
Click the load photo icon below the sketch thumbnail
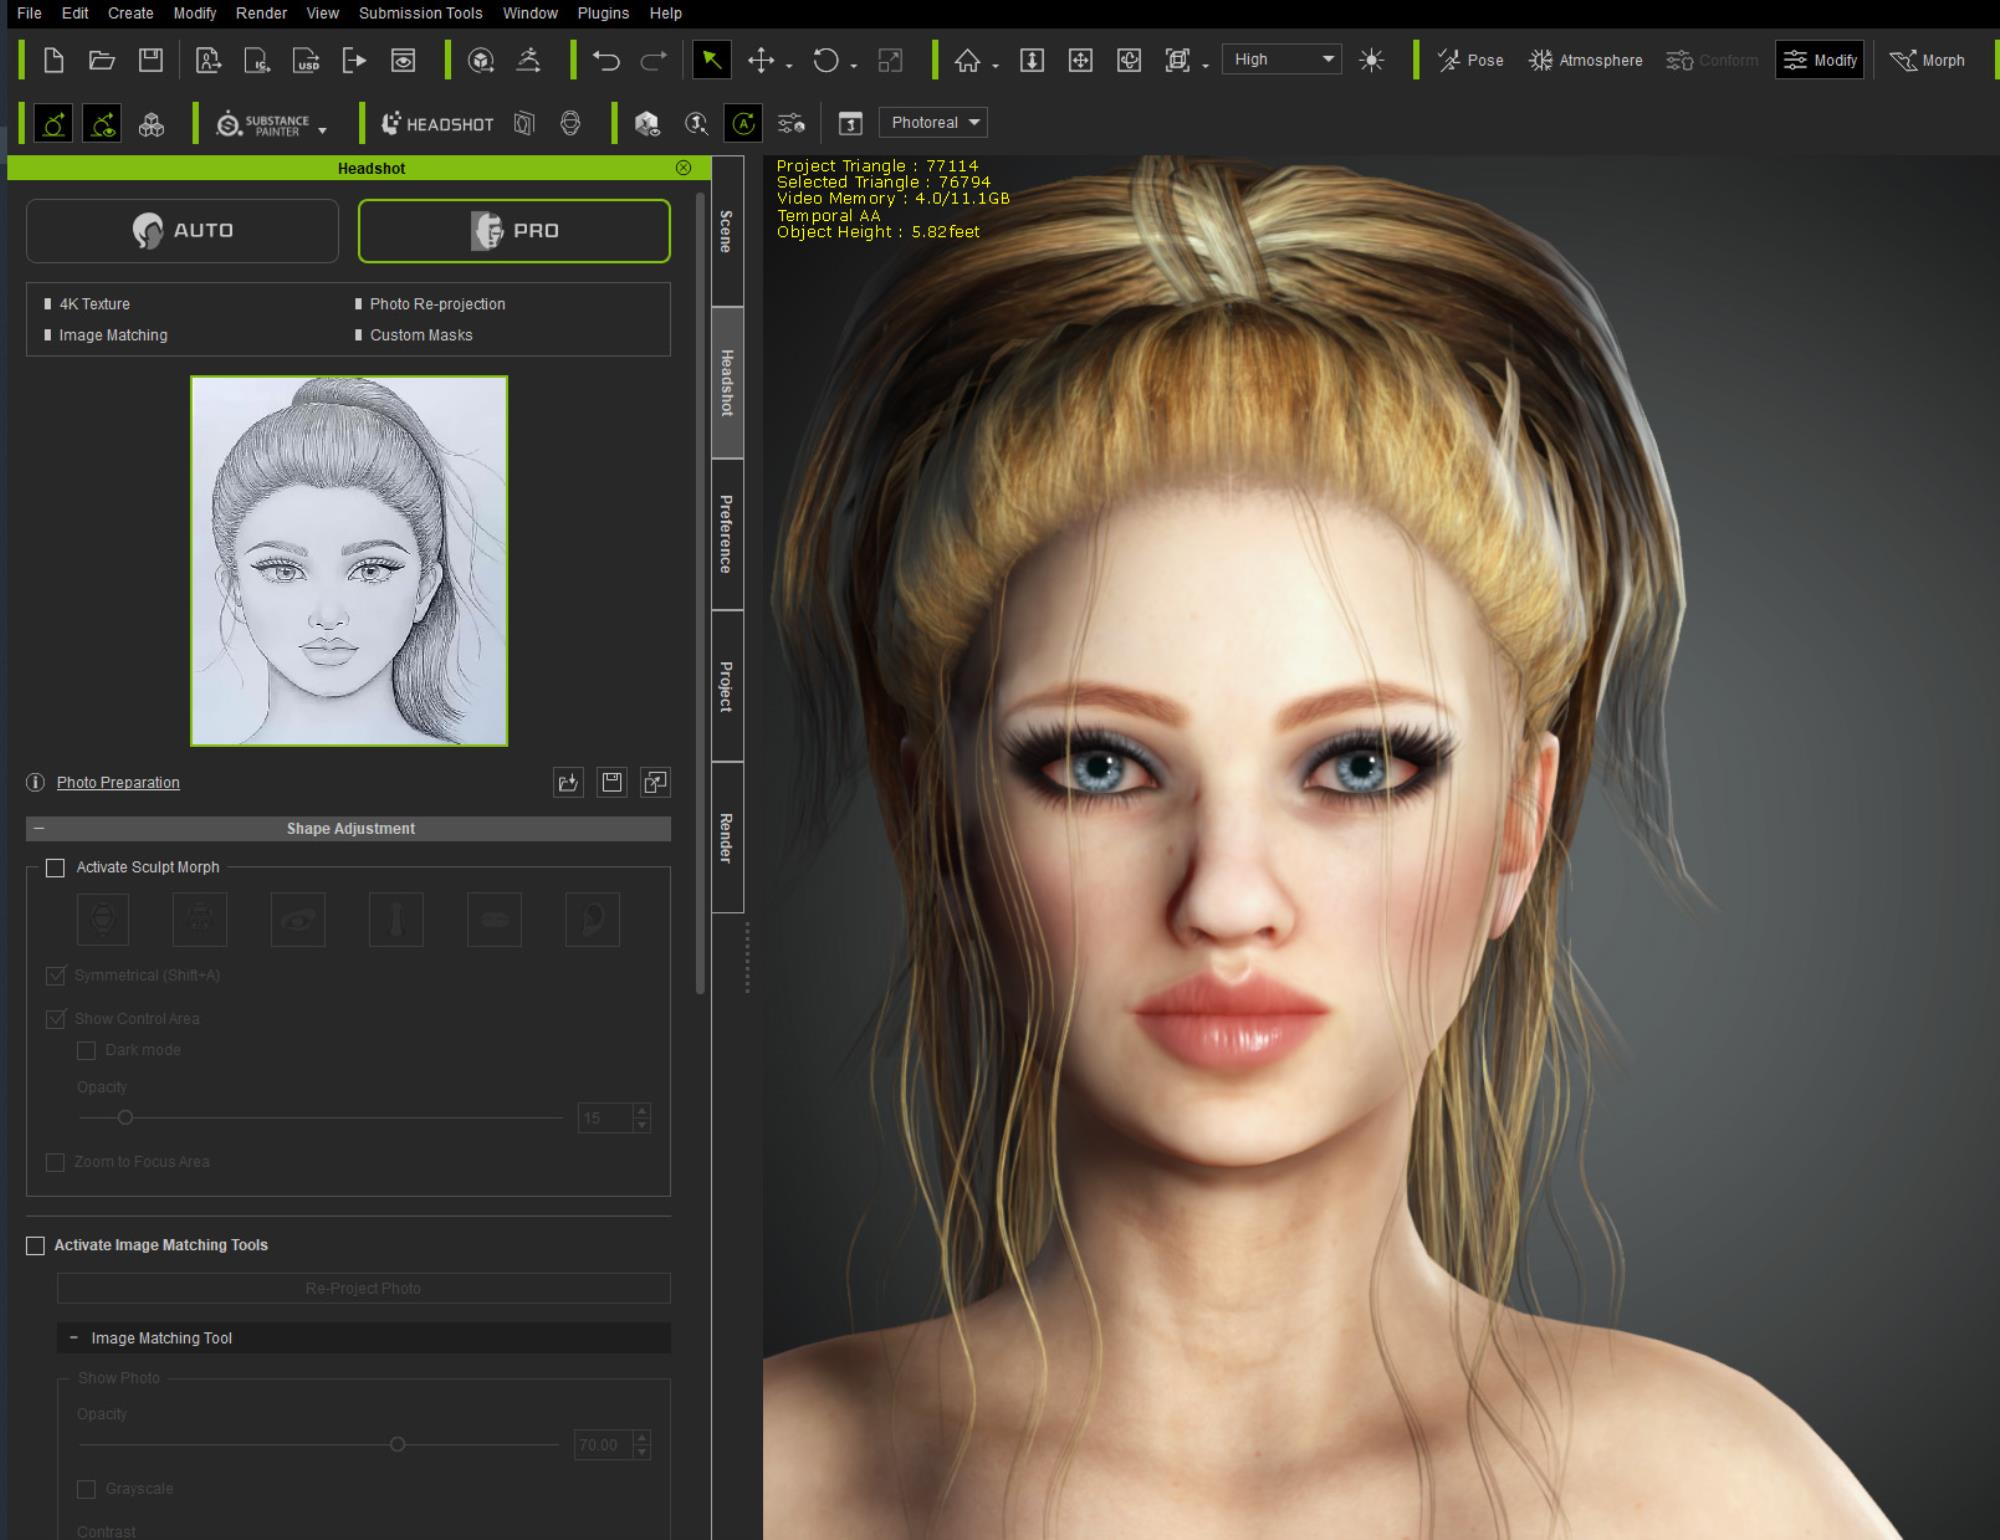[x=568, y=782]
